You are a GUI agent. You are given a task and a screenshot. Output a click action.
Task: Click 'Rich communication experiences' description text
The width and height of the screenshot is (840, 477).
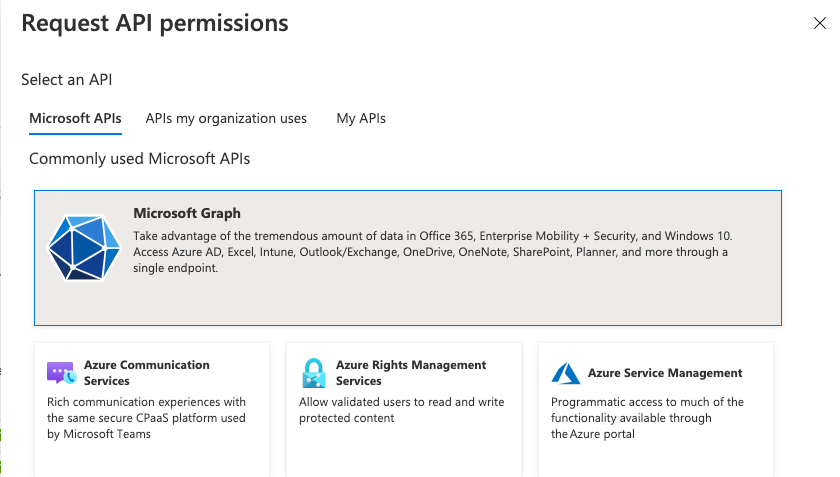click(146, 418)
